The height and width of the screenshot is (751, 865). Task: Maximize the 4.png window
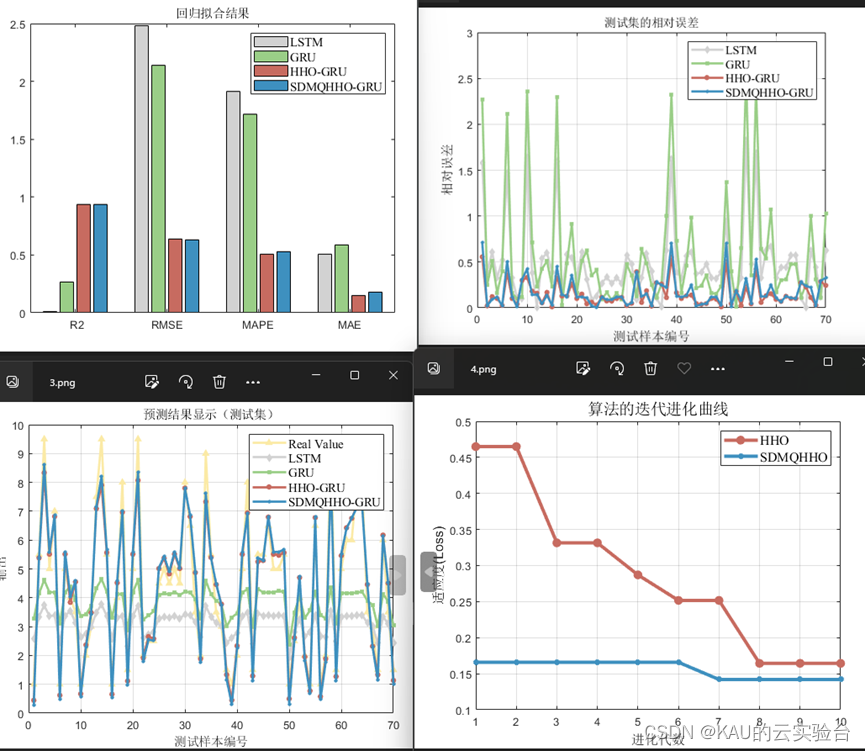click(828, 361)
